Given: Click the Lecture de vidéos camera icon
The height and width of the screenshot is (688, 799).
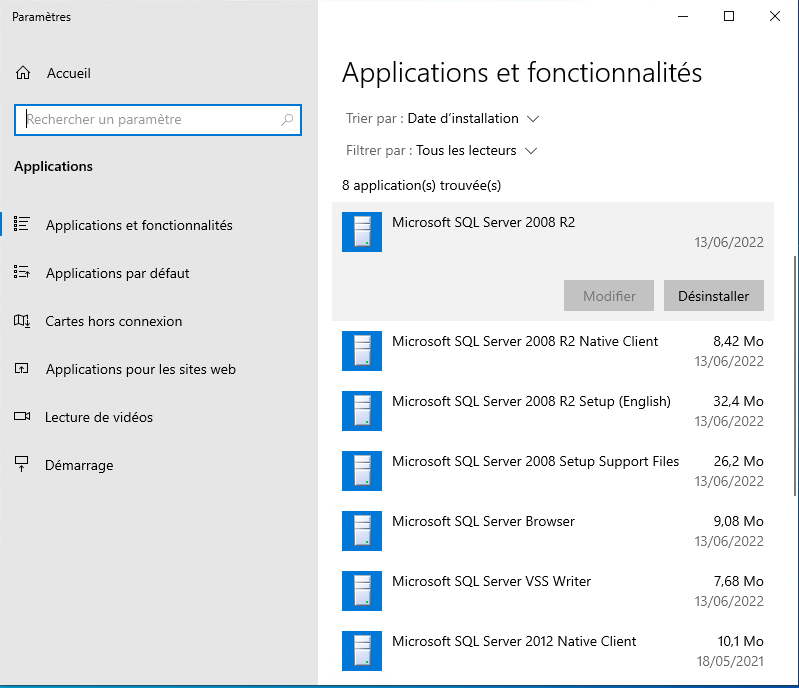Looking at the screenshot, I should 22,416.
